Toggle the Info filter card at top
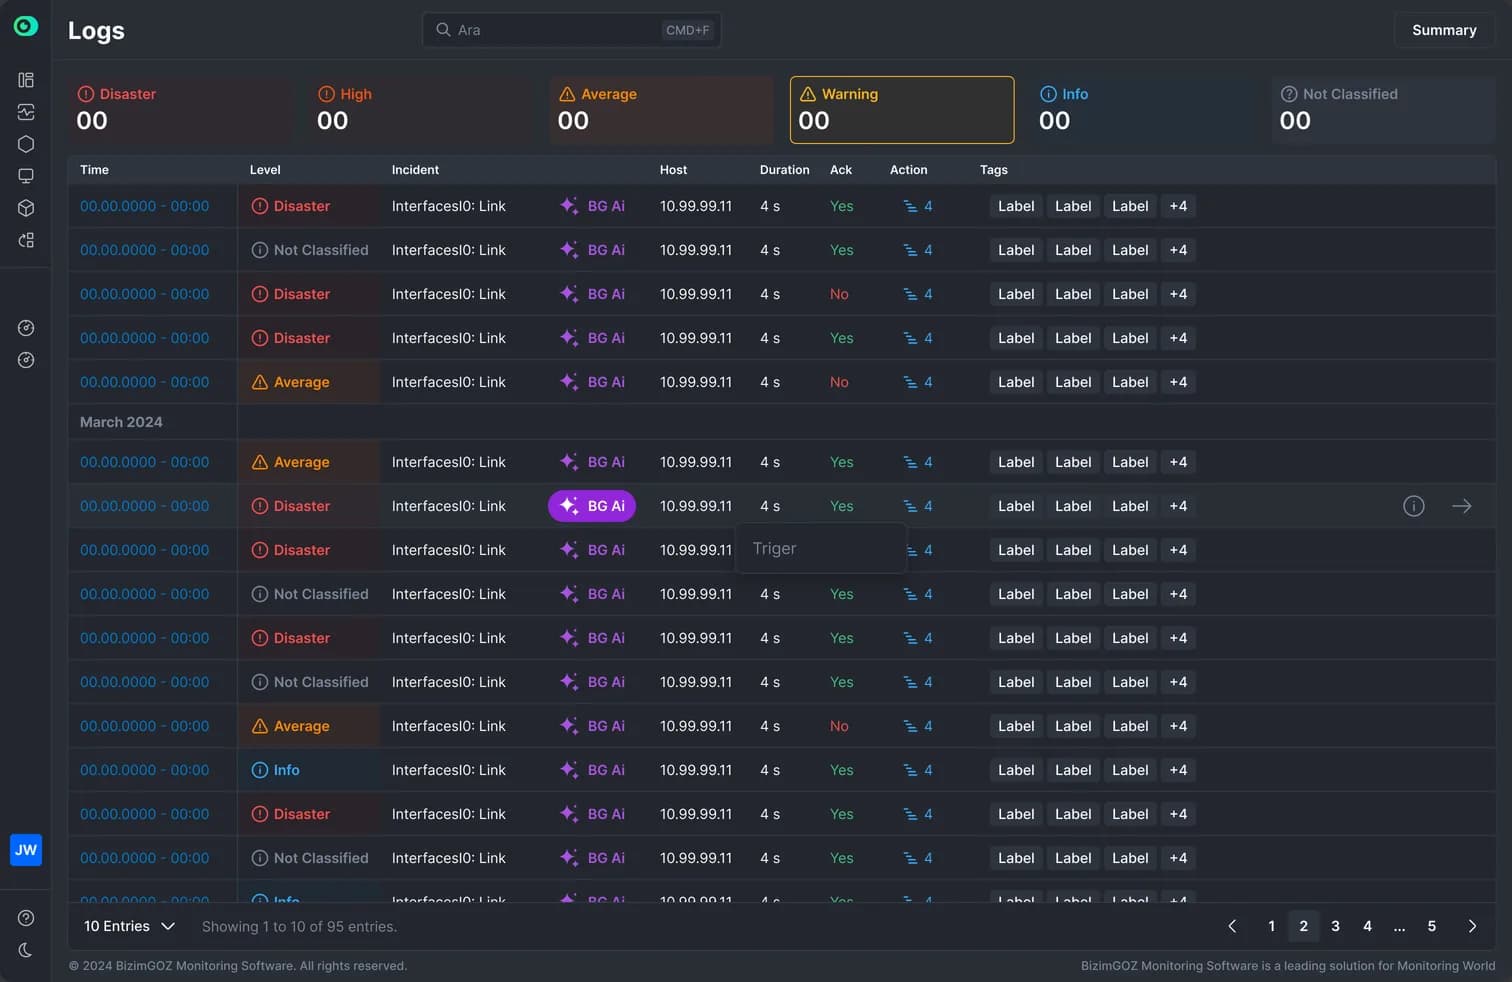Image resolution: width=1512 pixels, height=982 pixels. (x=1143, y=110)
